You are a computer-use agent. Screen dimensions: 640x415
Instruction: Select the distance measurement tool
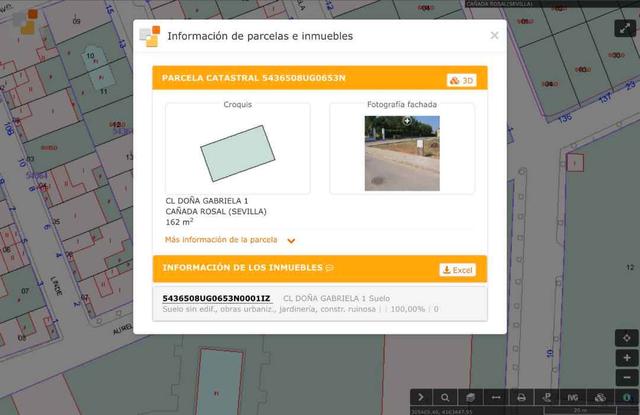496,397
